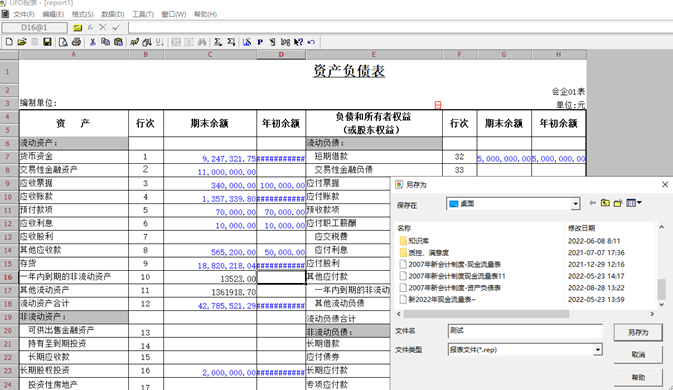Select the 知识库 folder
The height and width of the screenshot is (390, 673).
click(414, 241)
